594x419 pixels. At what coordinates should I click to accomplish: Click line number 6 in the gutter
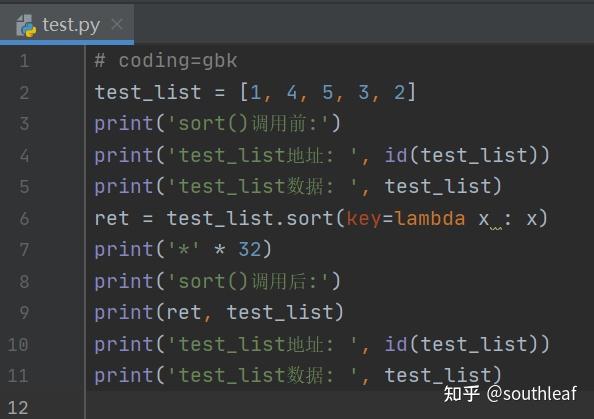(x=24, y=219)
